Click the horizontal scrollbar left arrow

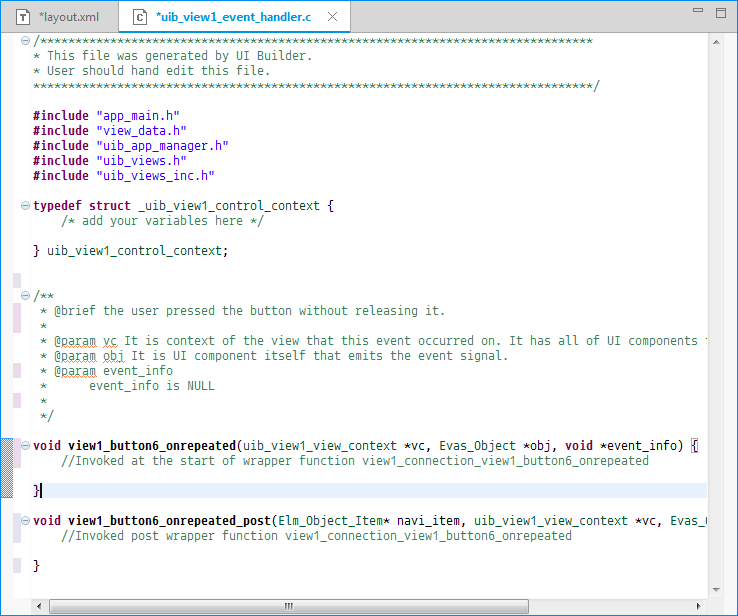click(39, 606)
